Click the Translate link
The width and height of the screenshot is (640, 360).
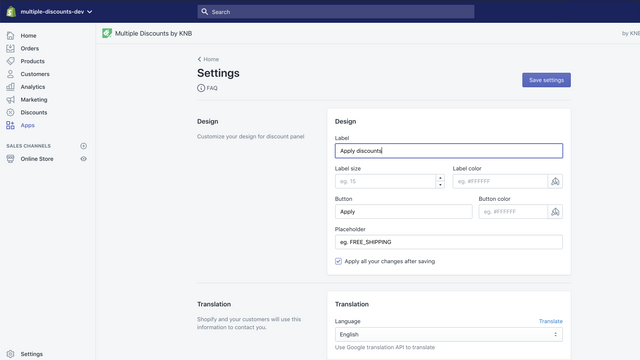(x=551, y=321)
